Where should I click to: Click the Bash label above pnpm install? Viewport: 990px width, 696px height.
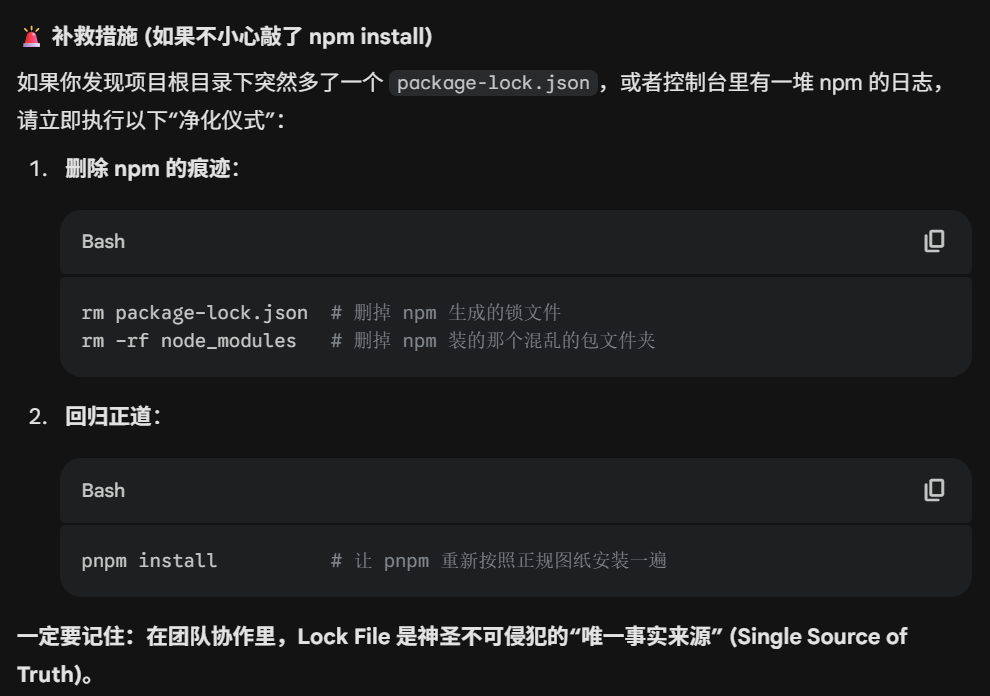(103, 490)
